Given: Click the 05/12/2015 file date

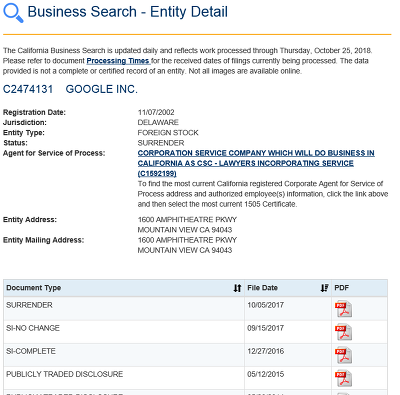Looking at the screenshot, I should [265, 374].
